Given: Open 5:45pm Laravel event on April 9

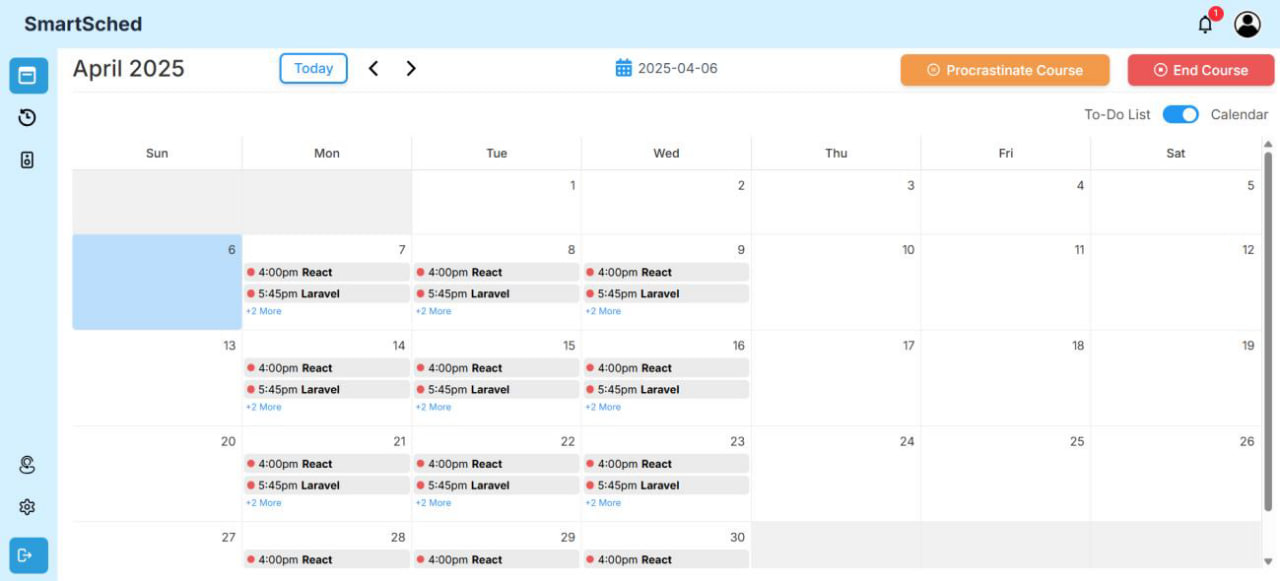Looking at the screenshot, I should (666, 294).
